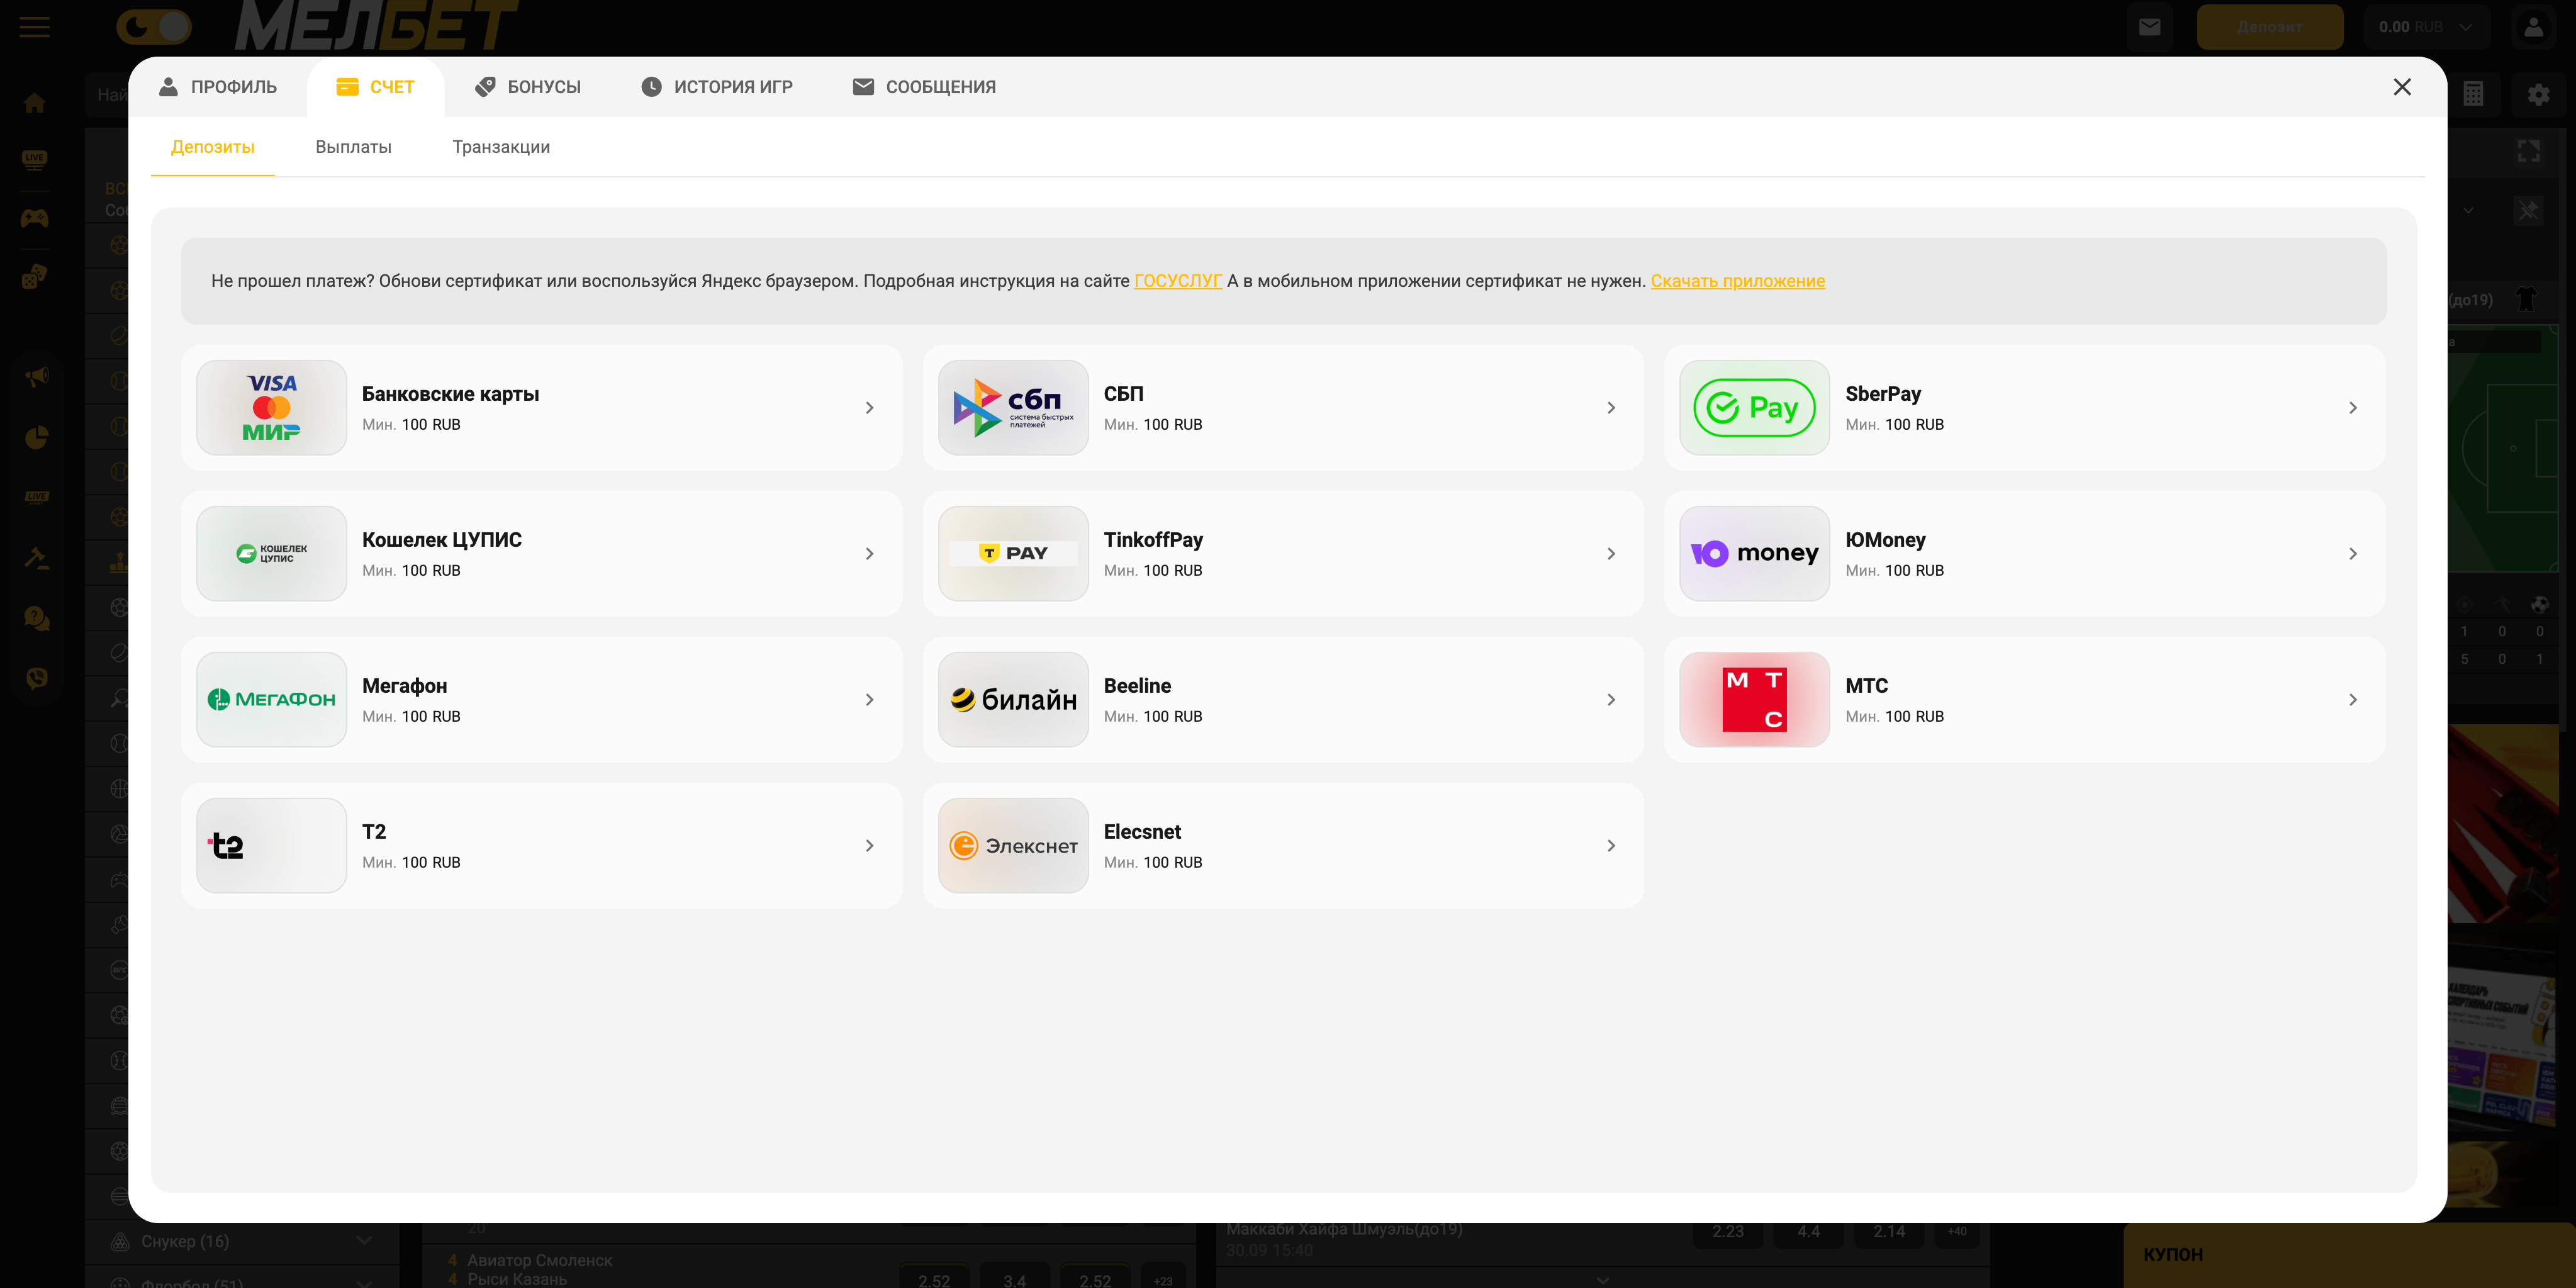This screenshot has height=1288, width=2576.
Task: Click the TinkoffPay logo tile
Action: coord(1012,553)
